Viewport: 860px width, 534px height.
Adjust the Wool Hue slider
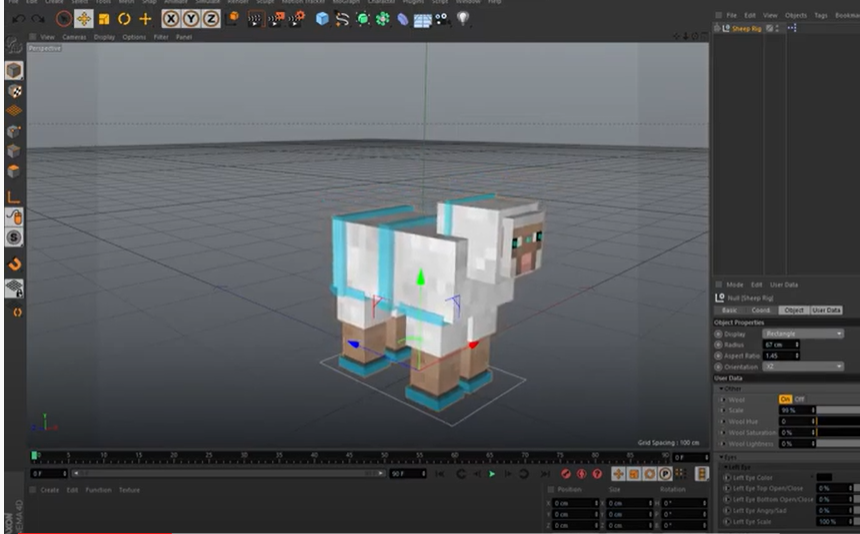tap(838, 422)
